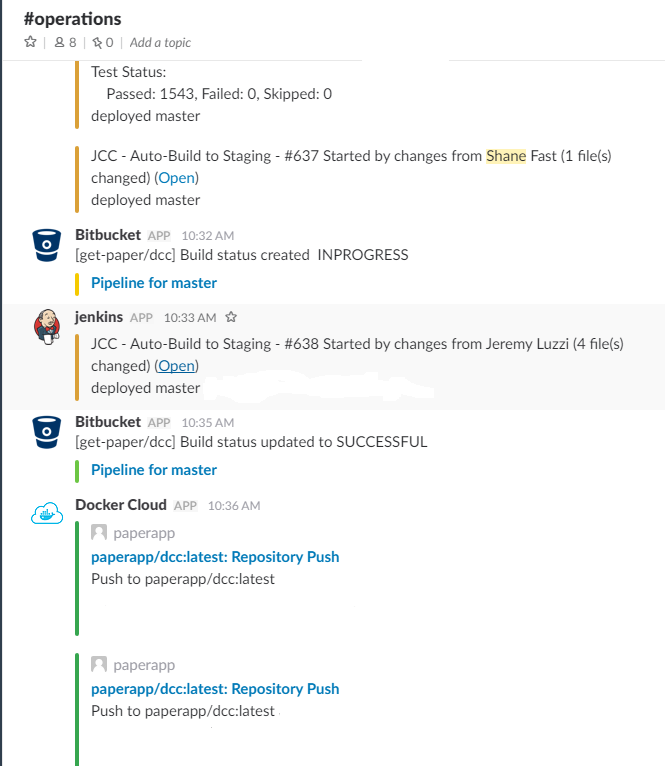
Task: Open the build #638 Open link
Action: (x=177, y=366)
